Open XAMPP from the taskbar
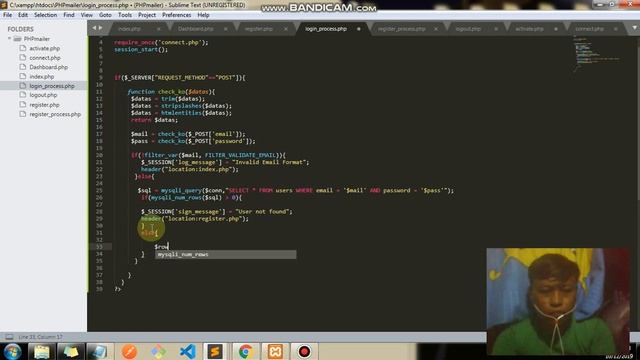640x360 pixels. [275, 351]
